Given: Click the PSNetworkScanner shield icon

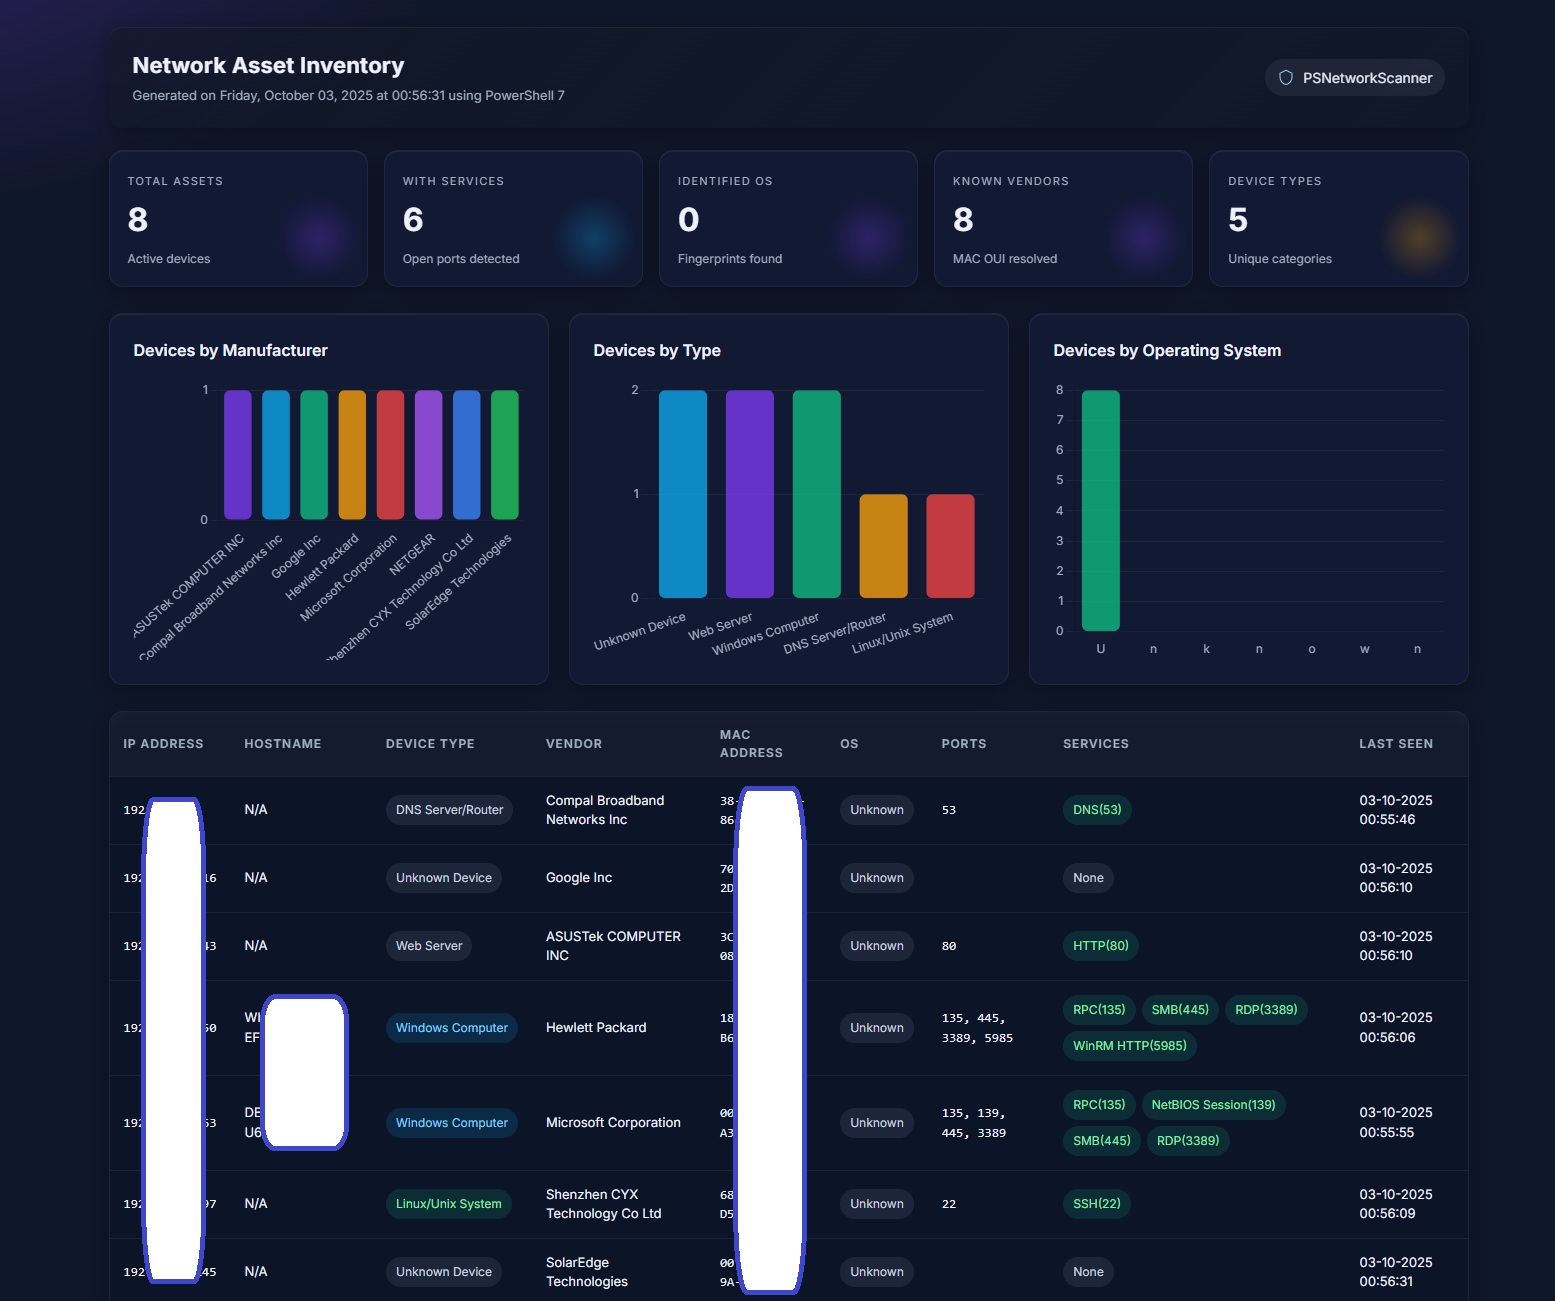Looking at the screenshot, I should click(x=1286, y=78).
